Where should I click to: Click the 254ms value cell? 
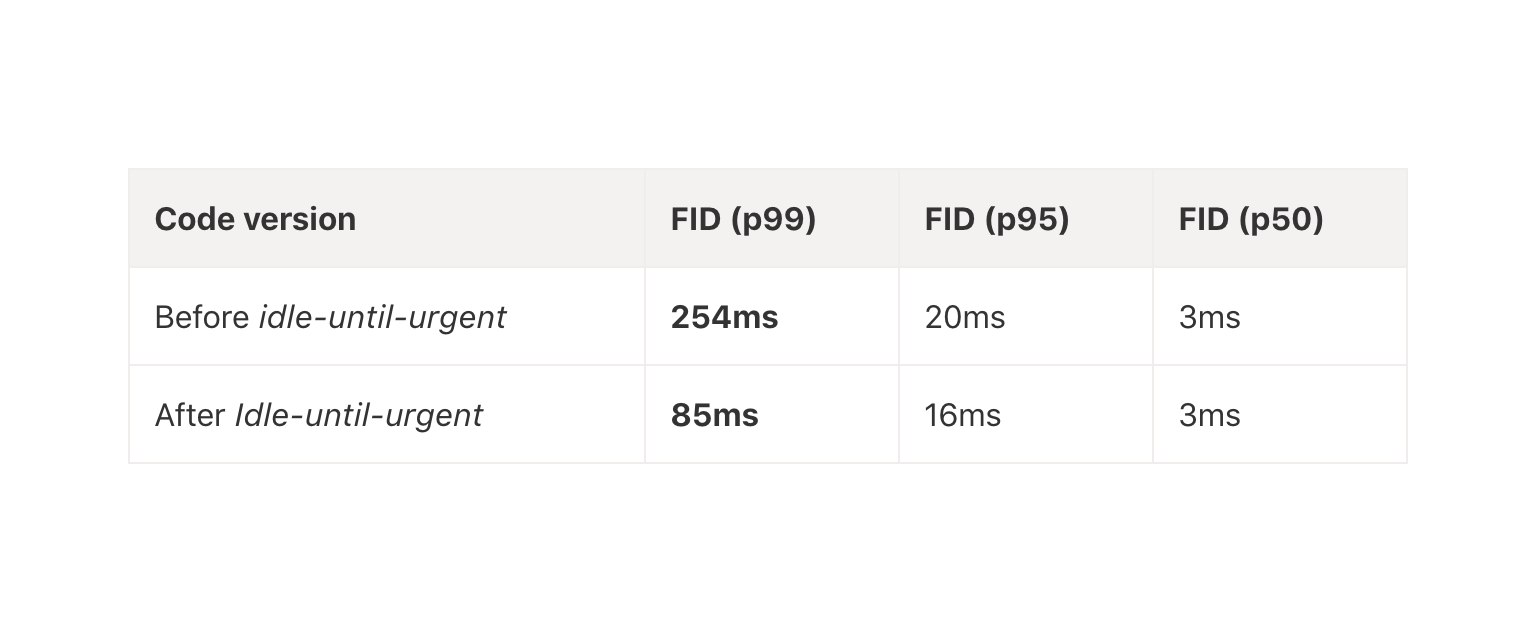click(724, 318)
